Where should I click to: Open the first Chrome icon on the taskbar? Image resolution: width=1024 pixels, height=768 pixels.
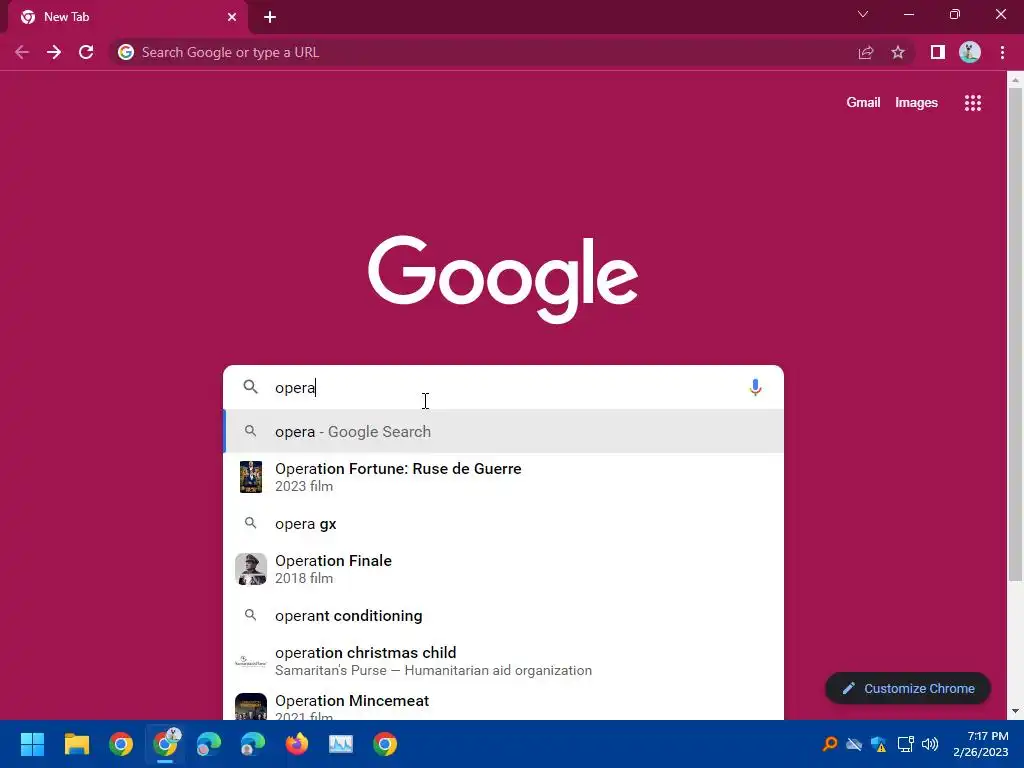click(x=121, y=744)
